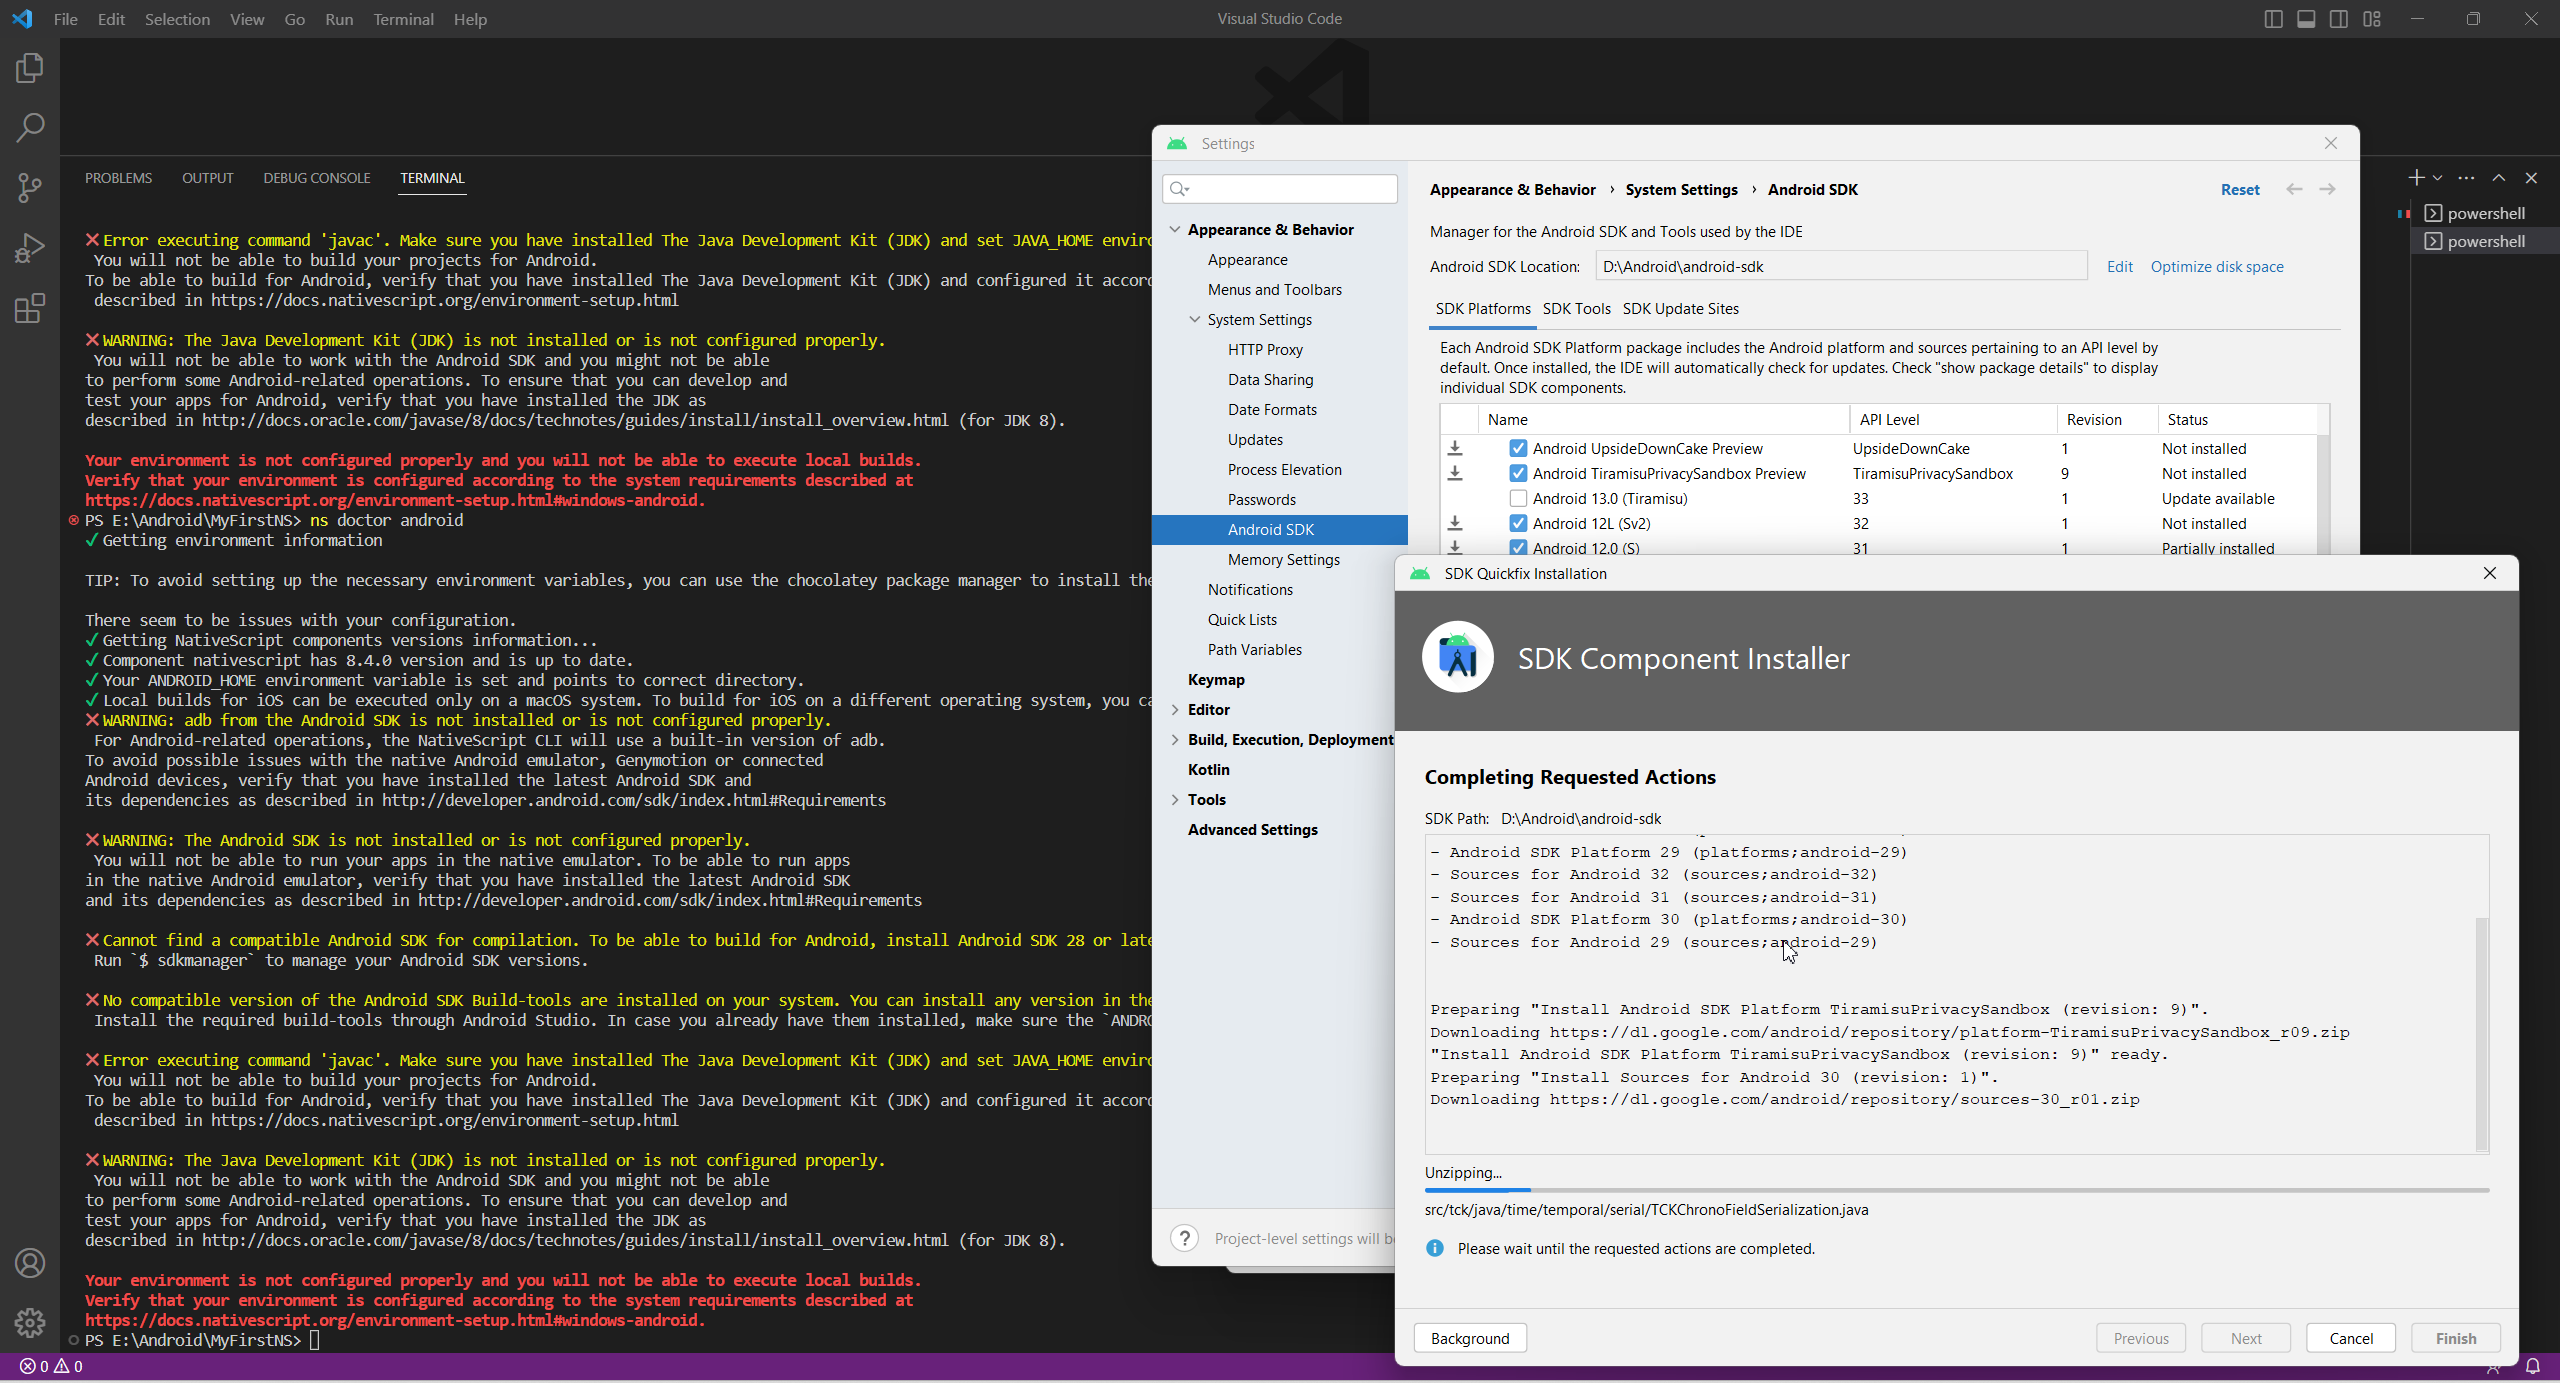This screenshot has width=2560, height=1383.
Task: Open Run and Debug view icon
Action: (30, 247)
